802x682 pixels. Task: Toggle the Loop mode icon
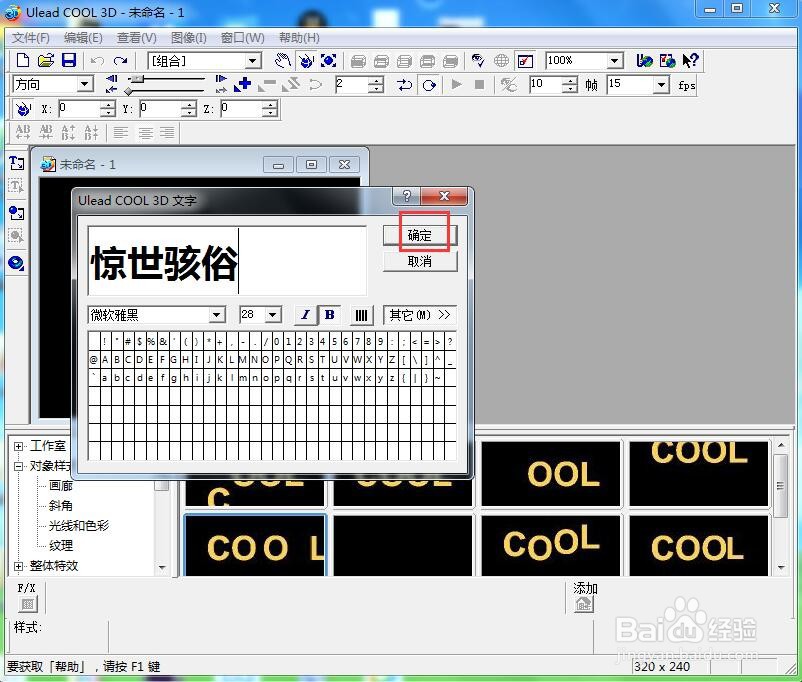coord(429,84)
